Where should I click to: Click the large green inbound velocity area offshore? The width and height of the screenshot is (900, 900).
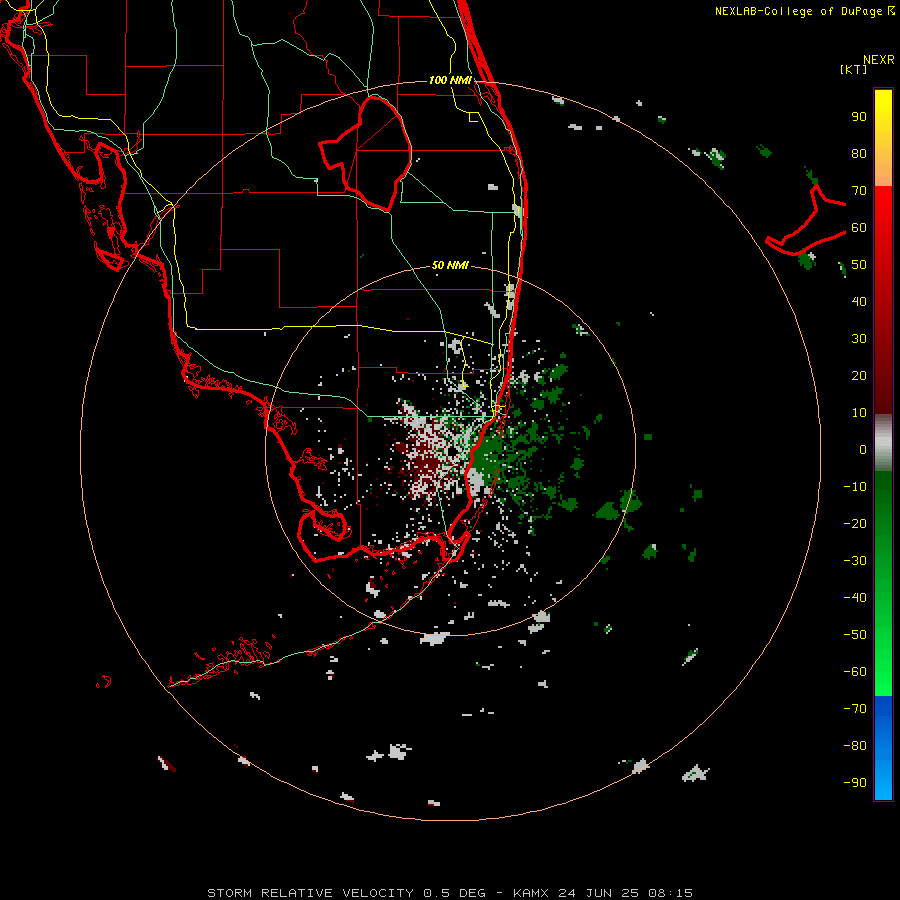click(x=488, y=453)
